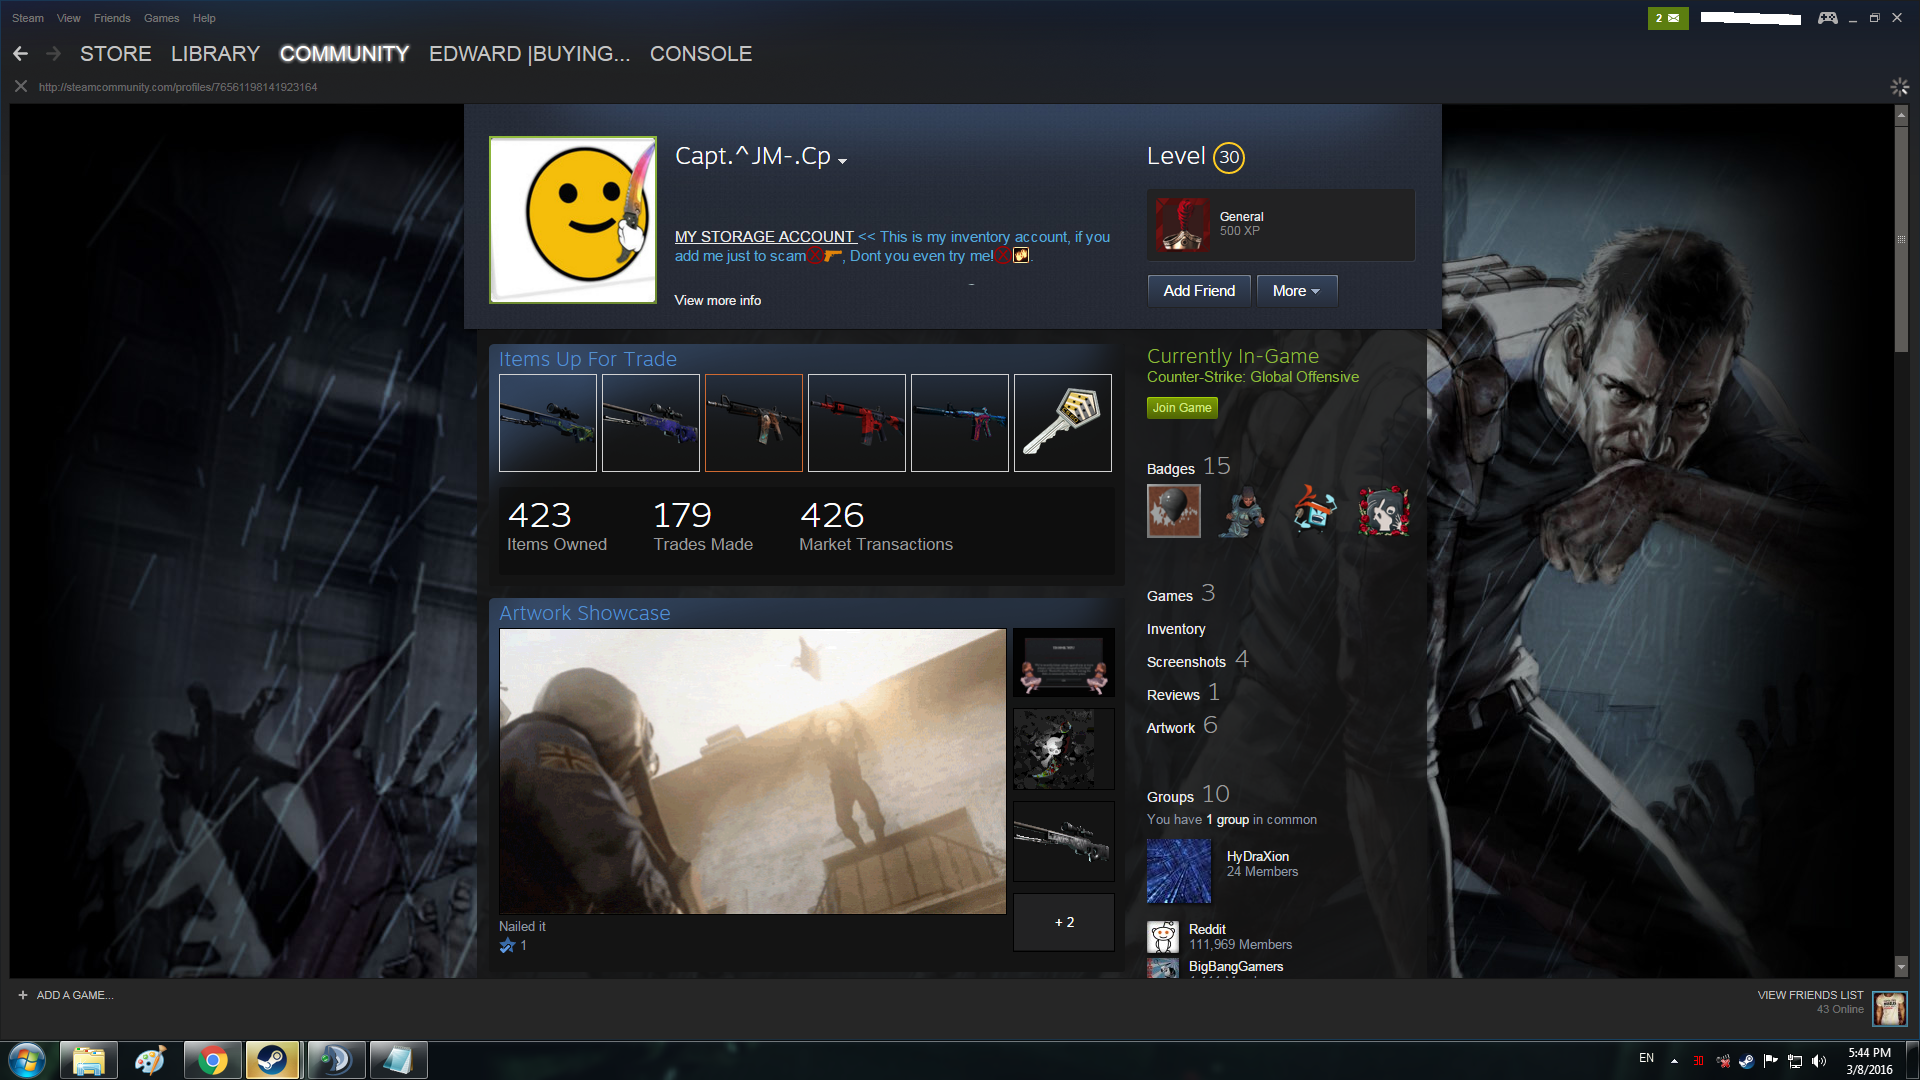This screenshot has height=1080, width=1920.
Task: Click the key item up for trade
Action: pos(1062,423)
